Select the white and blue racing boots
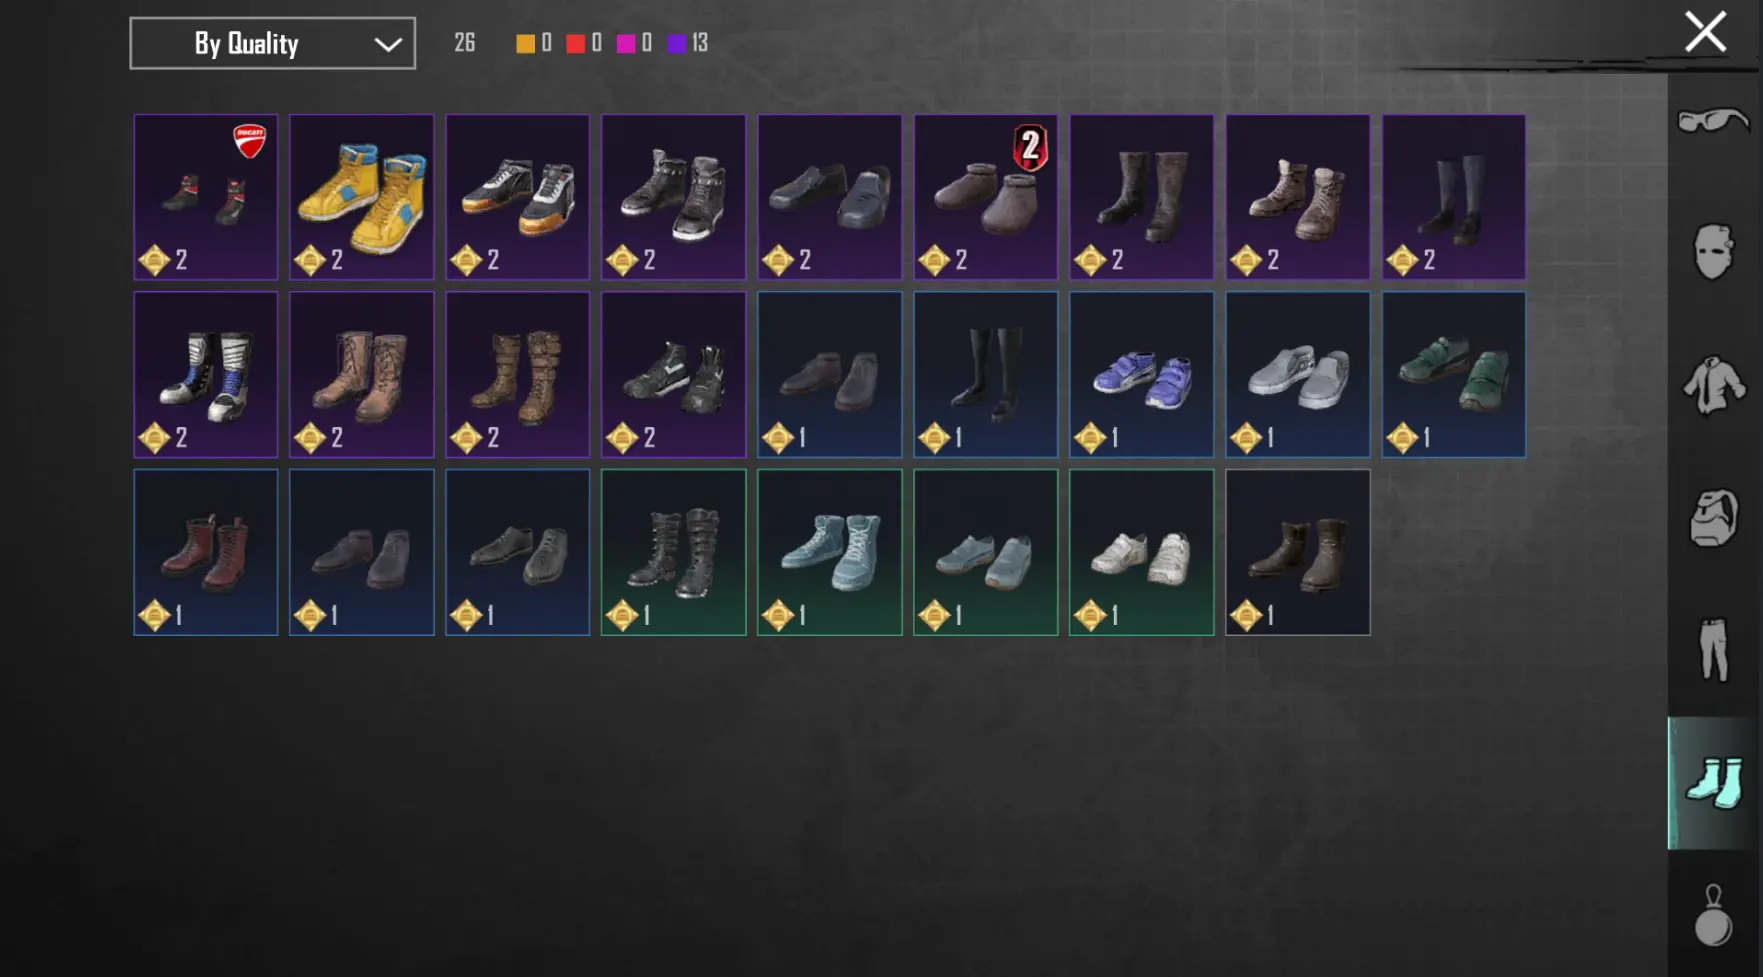The width and height of the screenshot is (1763, 977). tap(206, 375)
